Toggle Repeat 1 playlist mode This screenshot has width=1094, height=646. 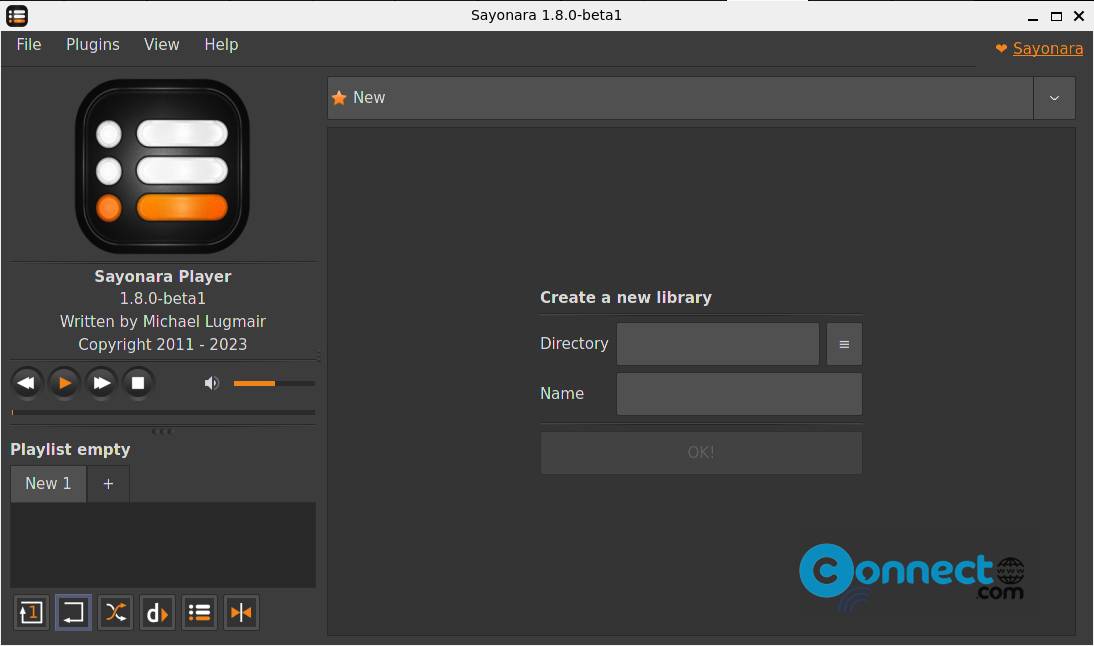coord(31,613)
